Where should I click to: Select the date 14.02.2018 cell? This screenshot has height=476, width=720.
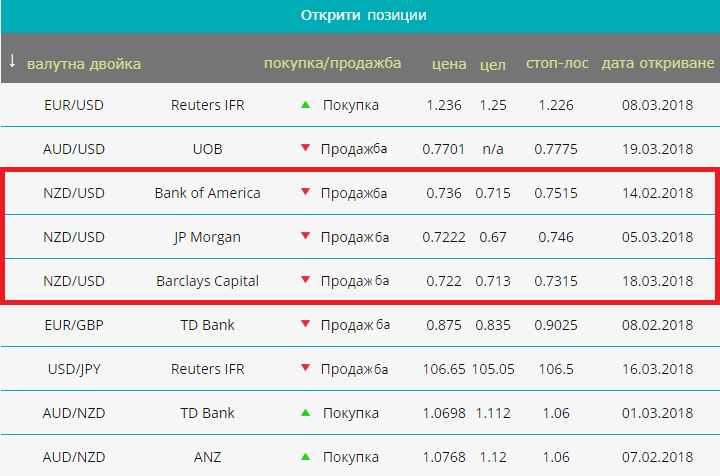658,193
